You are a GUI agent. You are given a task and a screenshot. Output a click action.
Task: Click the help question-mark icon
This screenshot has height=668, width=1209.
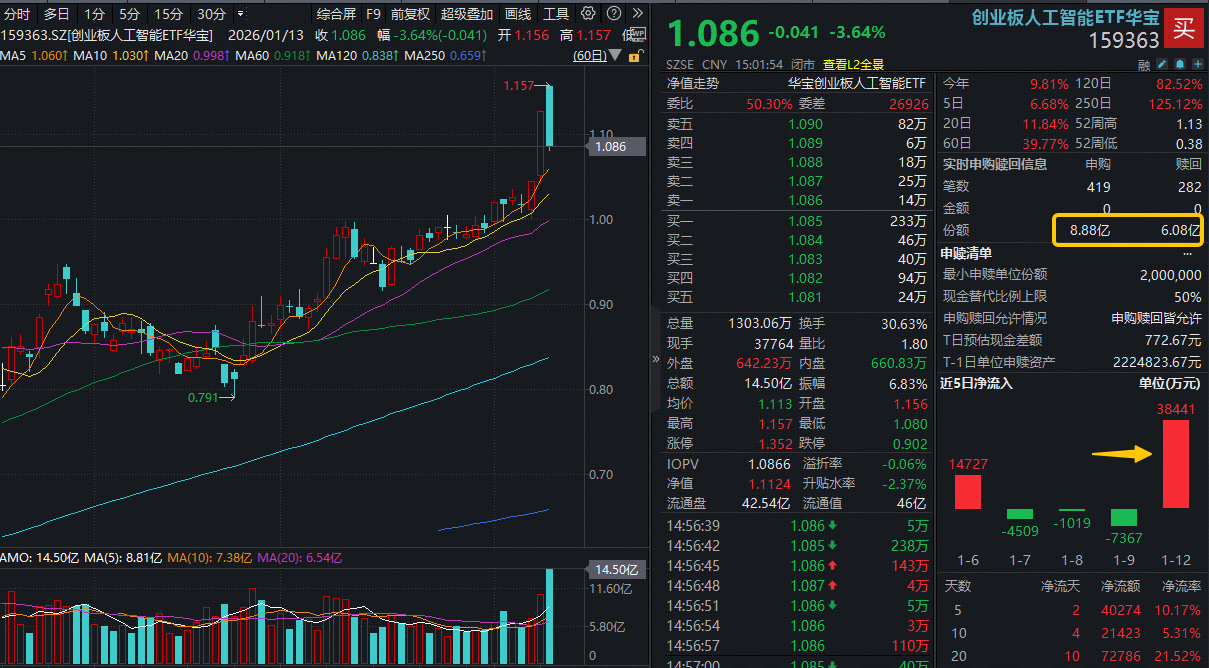(613, 13)
